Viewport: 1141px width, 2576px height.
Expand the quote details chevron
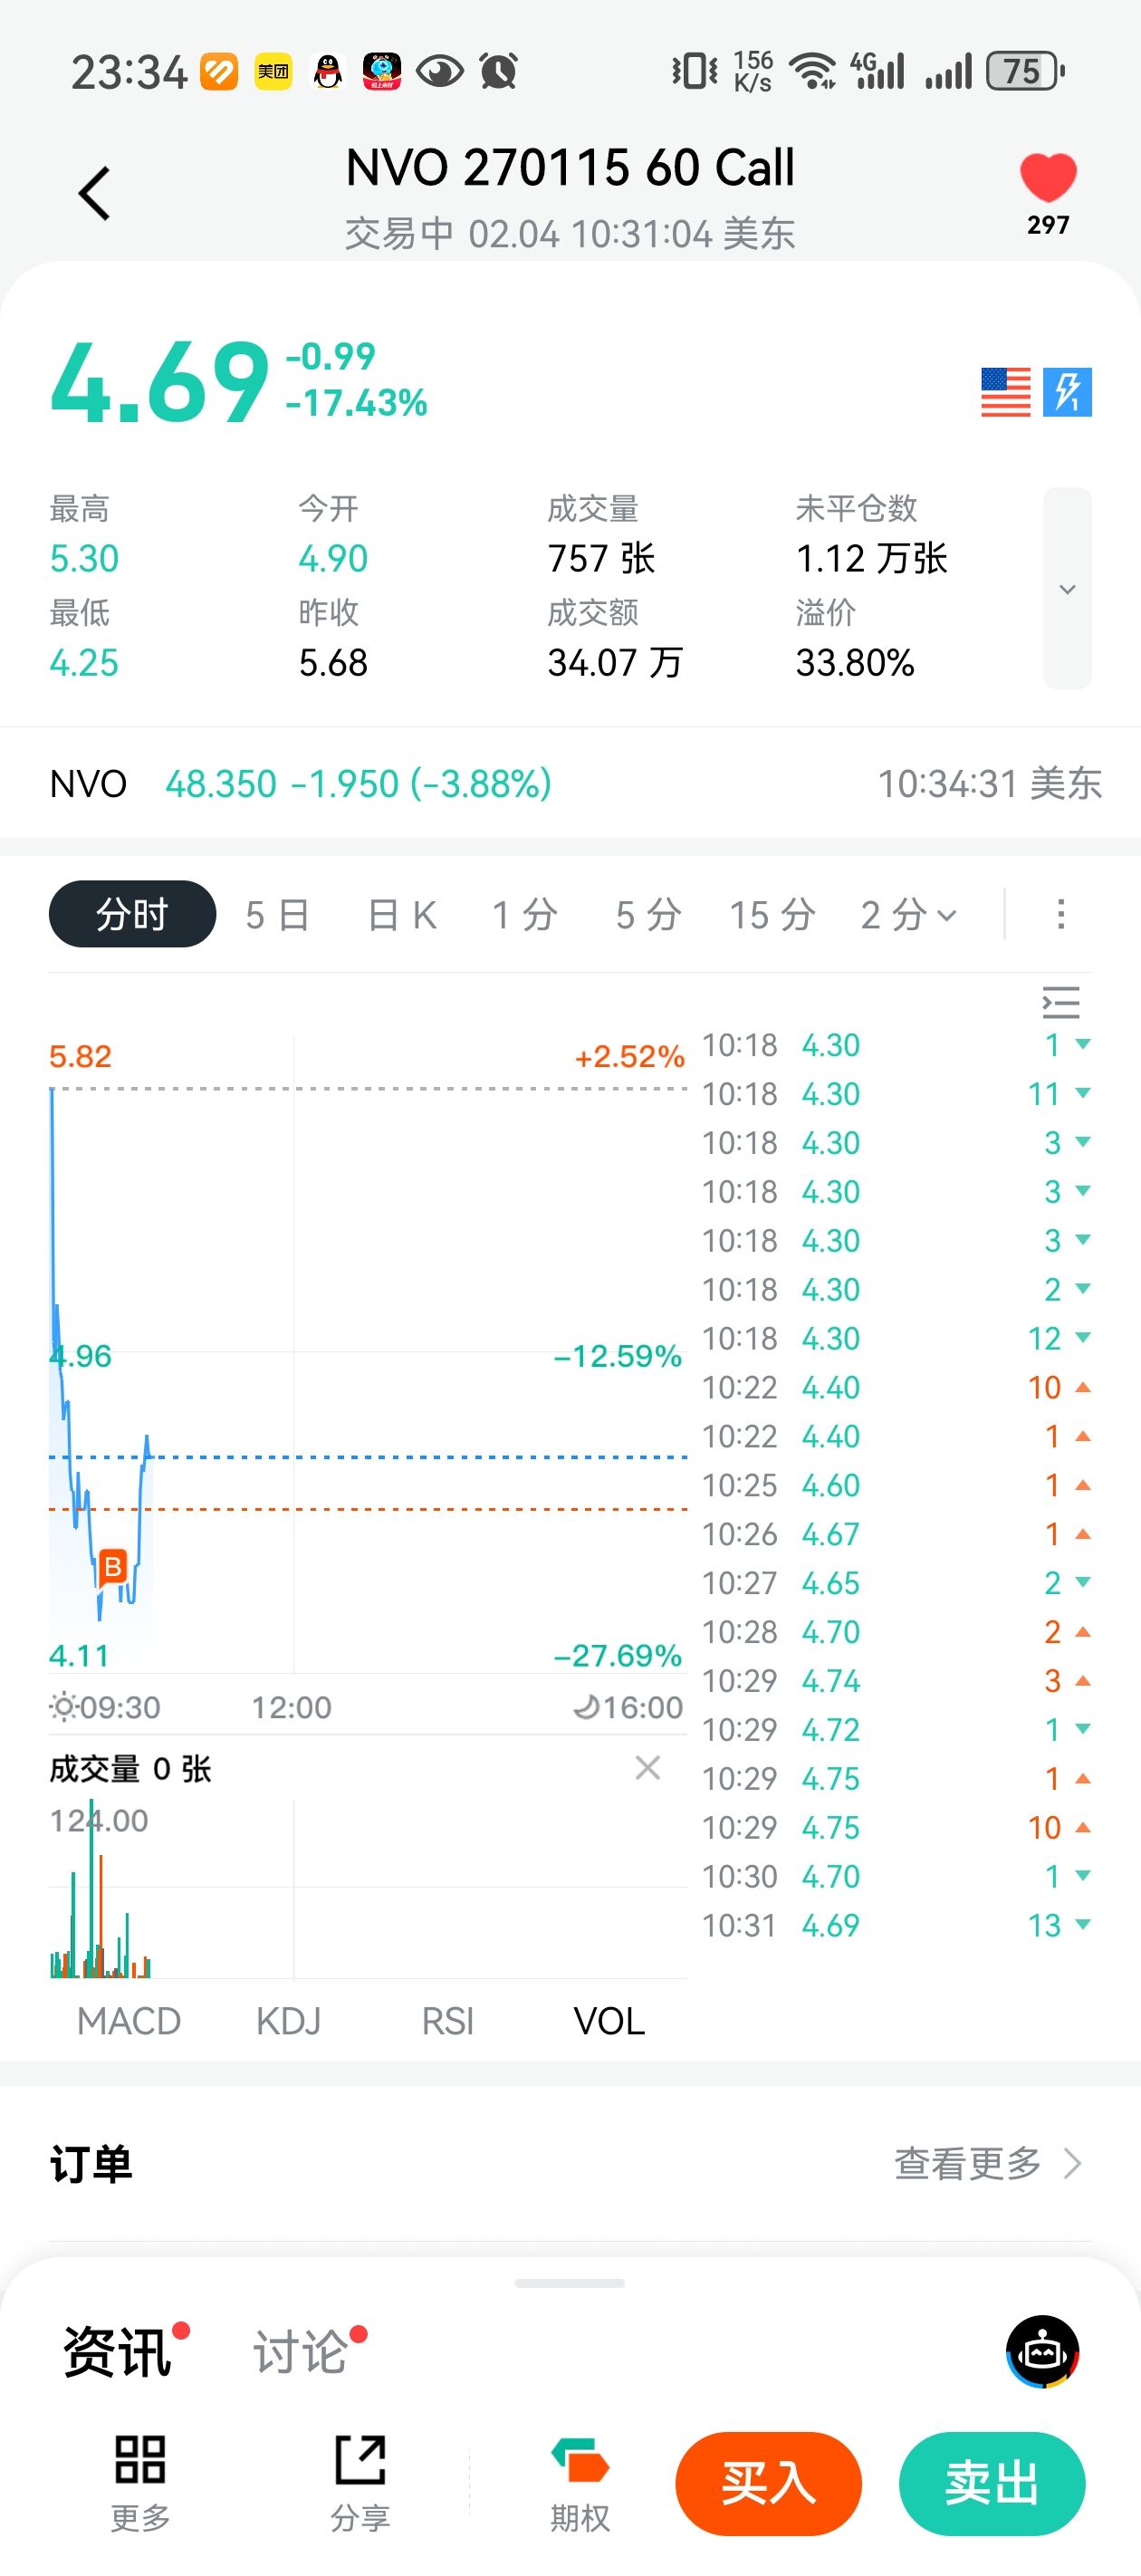coord(1067,589)
